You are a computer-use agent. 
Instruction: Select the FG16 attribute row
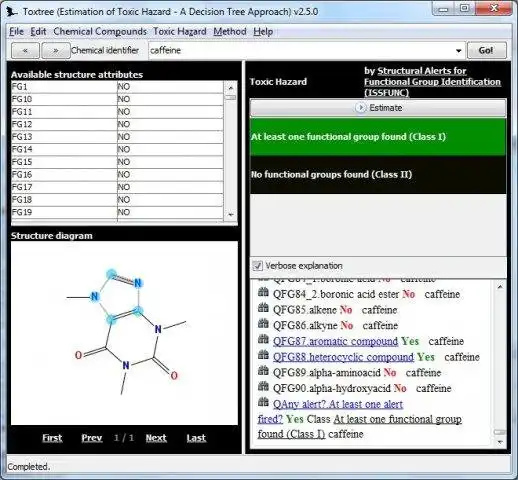[117, 175]
